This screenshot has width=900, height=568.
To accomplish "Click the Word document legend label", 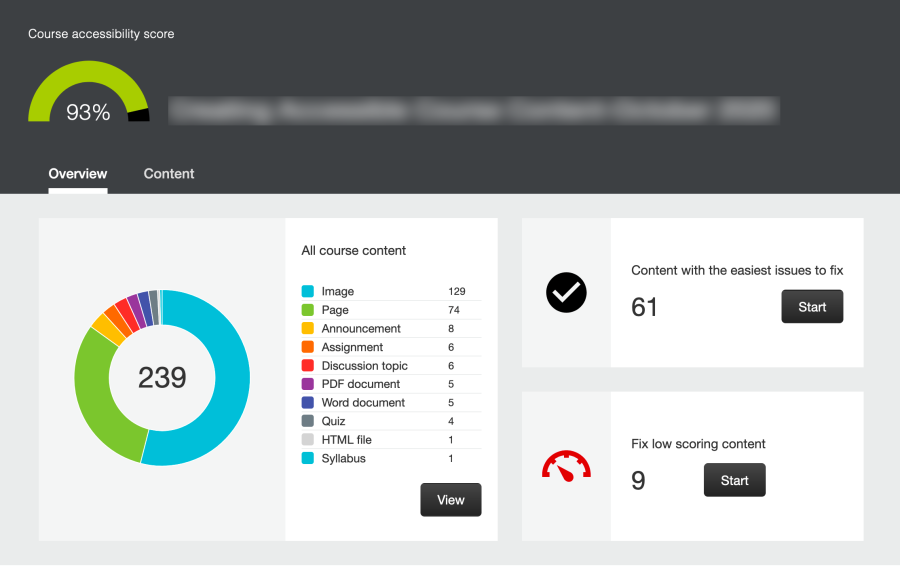I will 363,402.
